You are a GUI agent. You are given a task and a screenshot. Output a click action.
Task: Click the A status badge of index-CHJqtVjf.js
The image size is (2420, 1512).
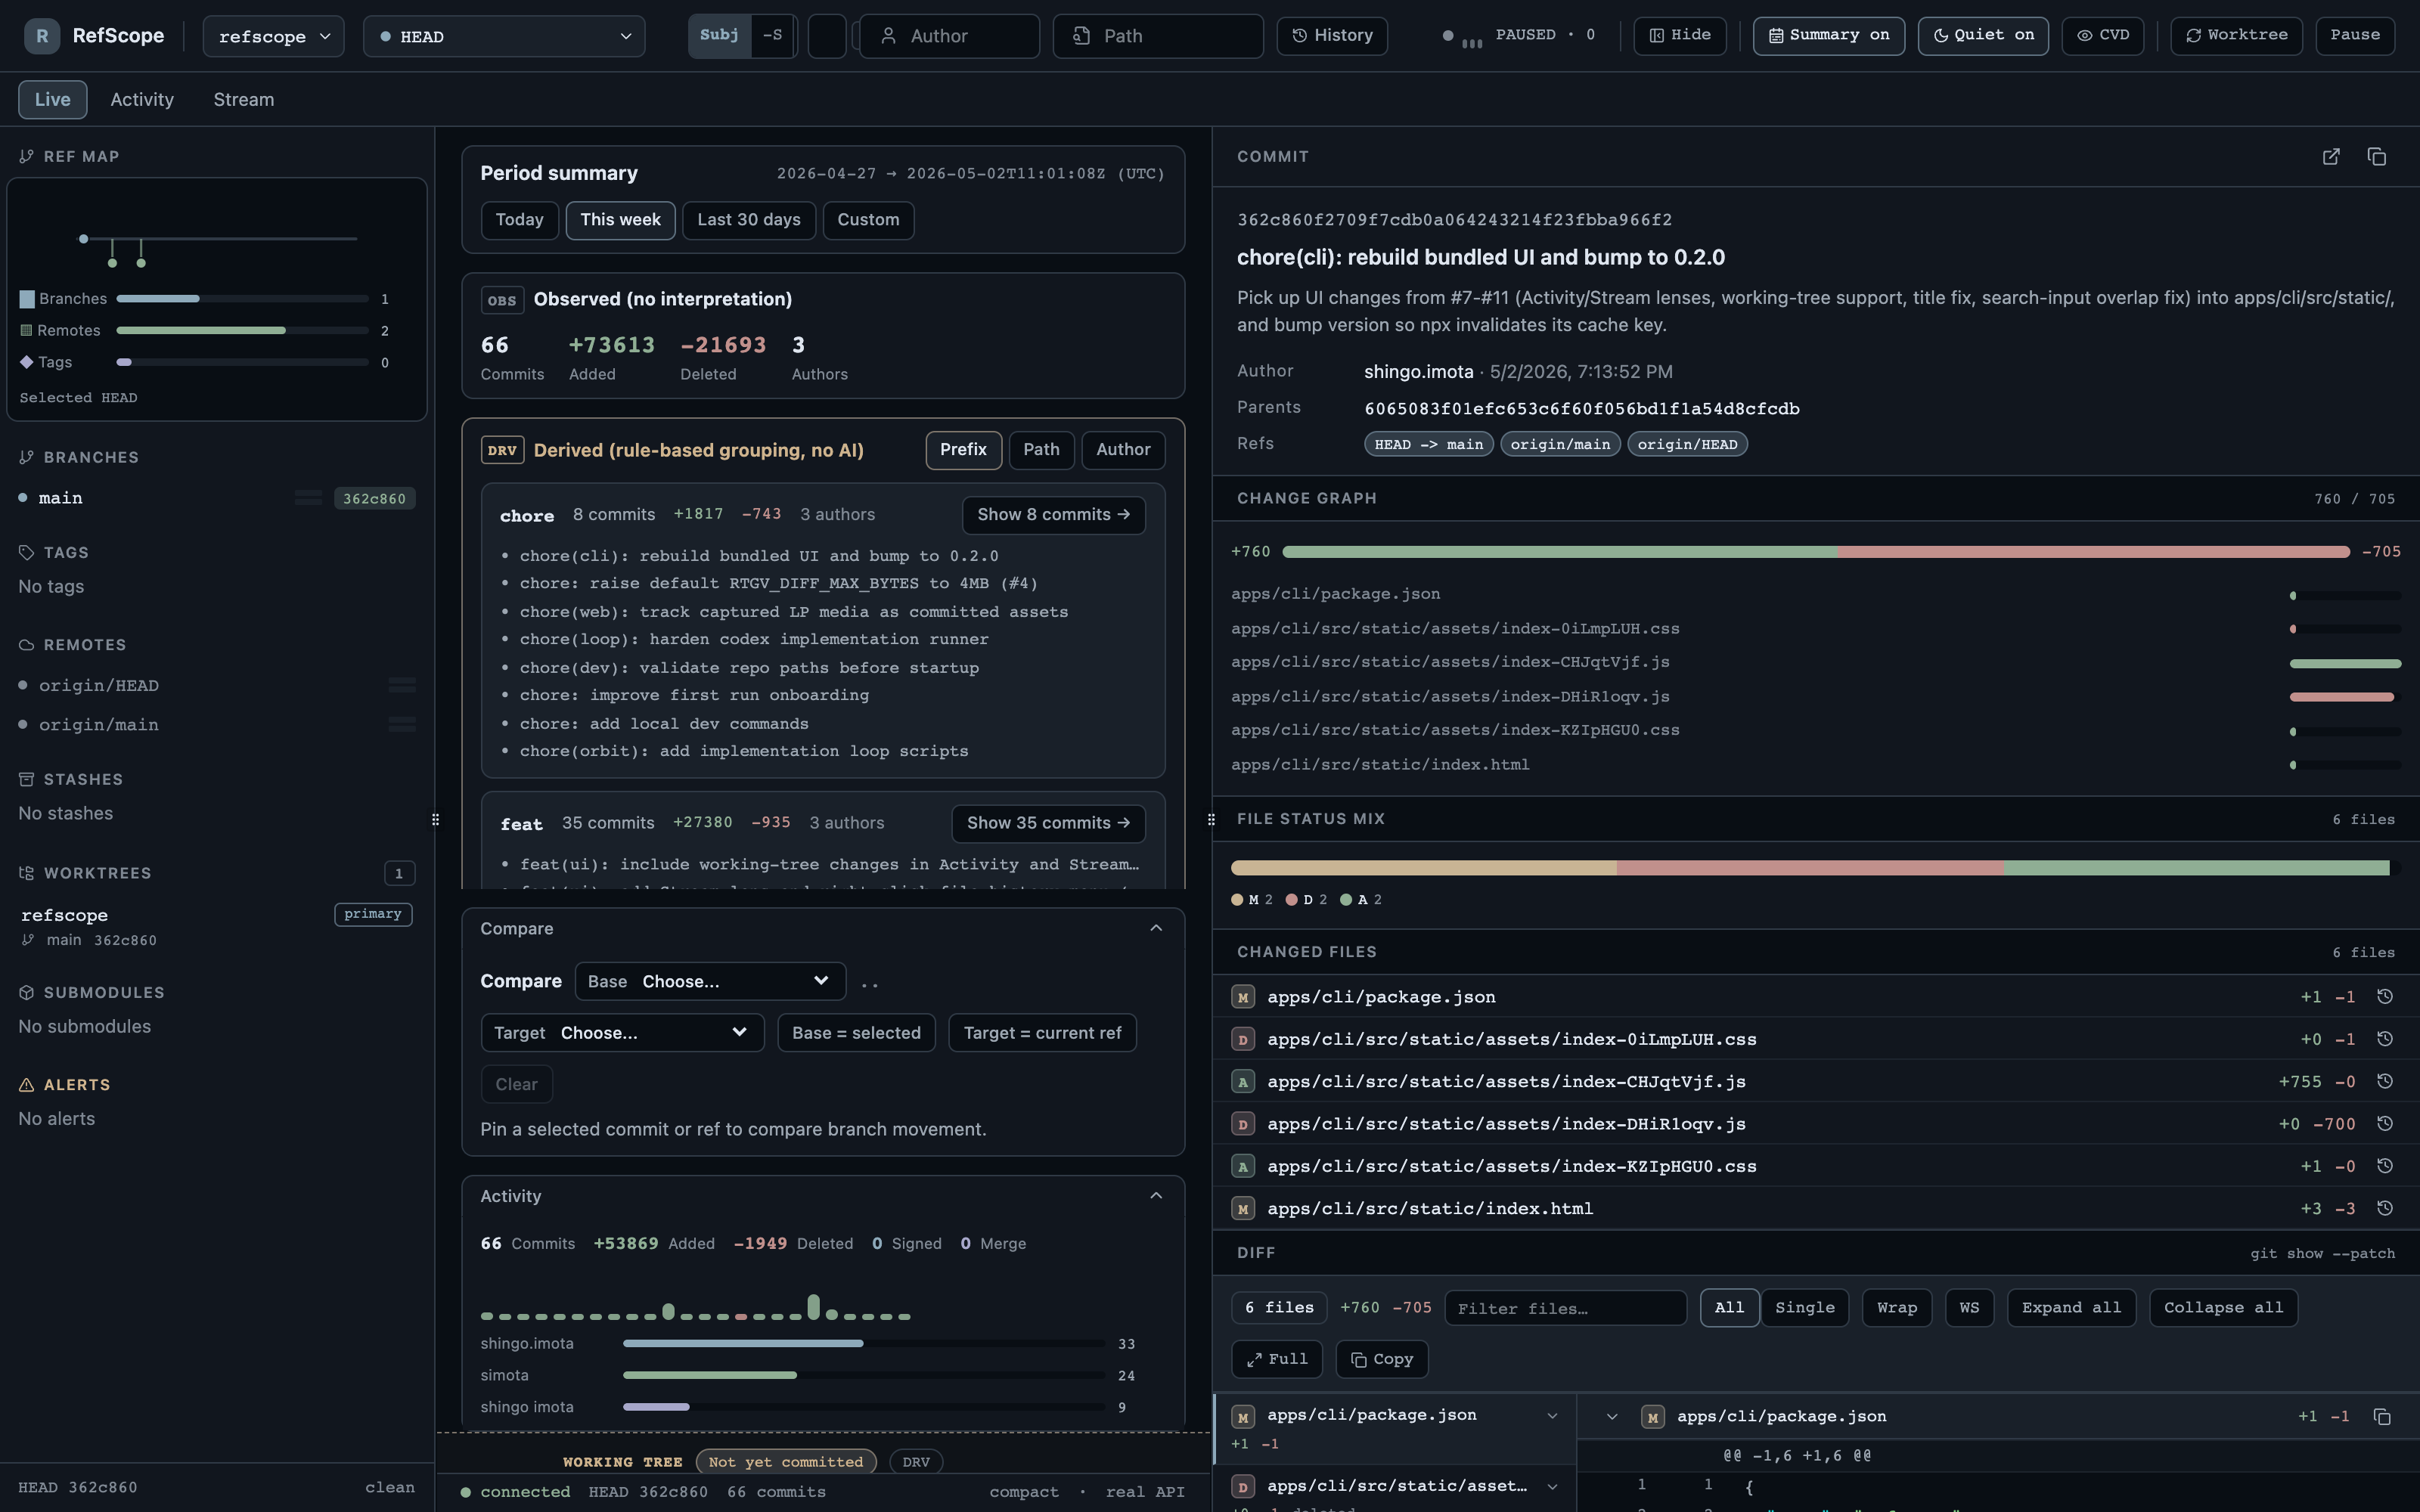[x=1243, y=1082]
